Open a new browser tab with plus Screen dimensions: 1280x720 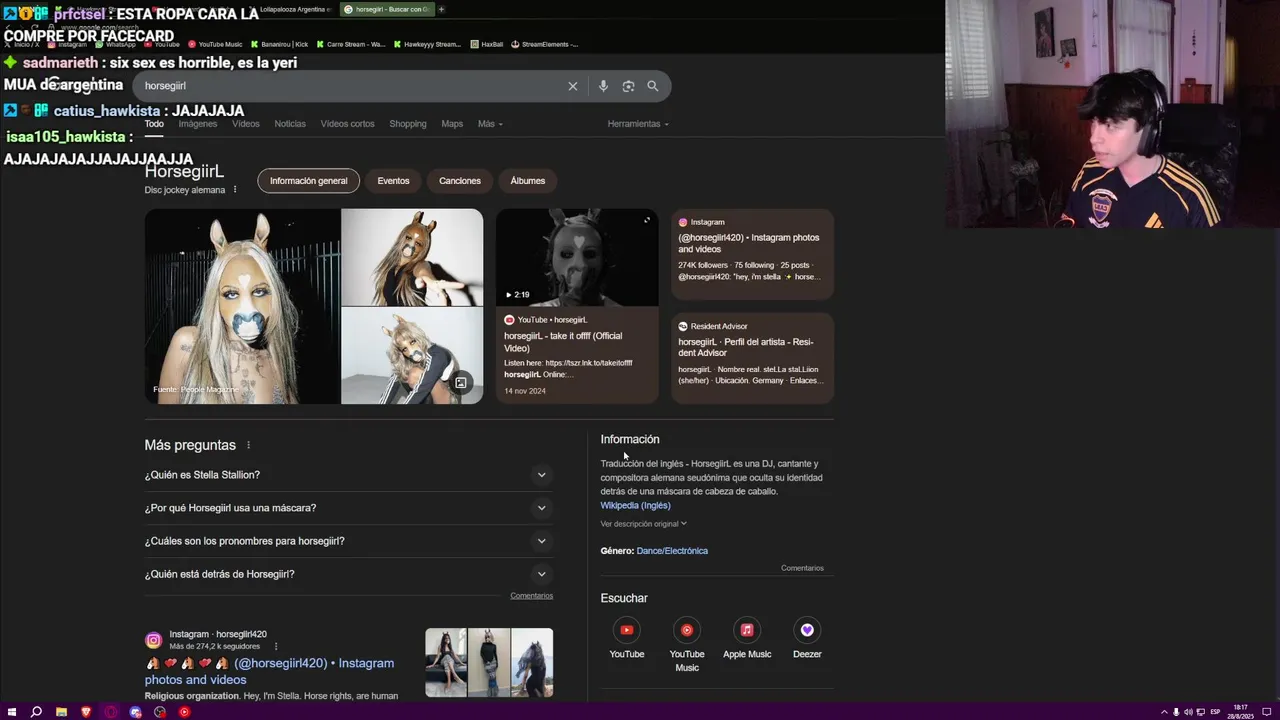coord(441,9)
